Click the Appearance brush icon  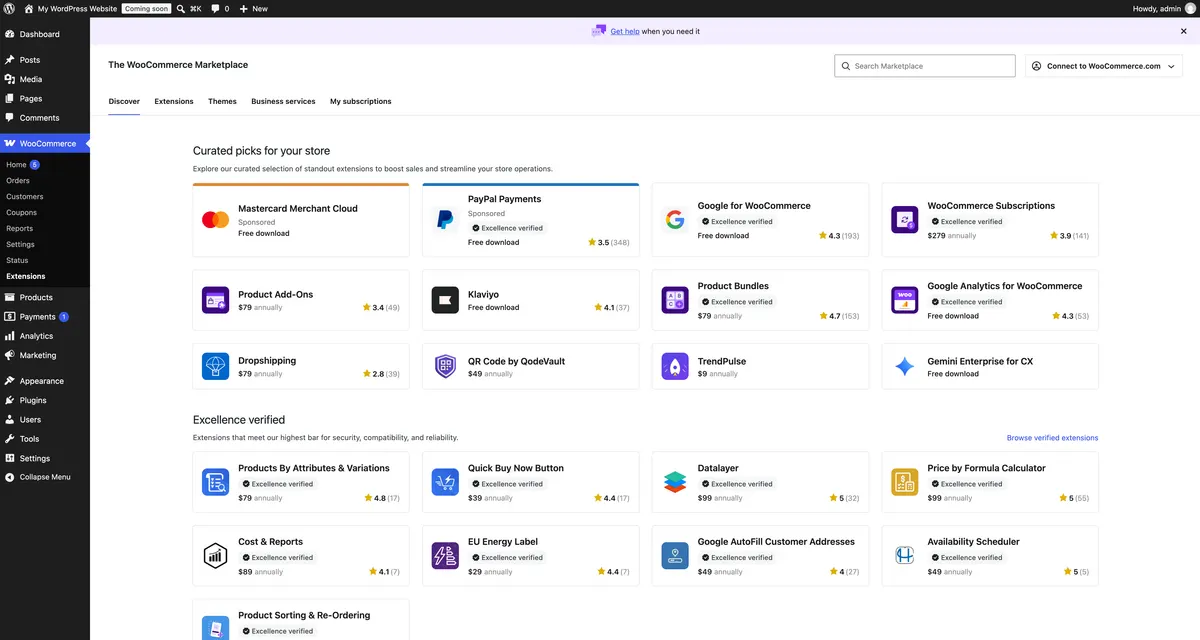click(10, 381)
